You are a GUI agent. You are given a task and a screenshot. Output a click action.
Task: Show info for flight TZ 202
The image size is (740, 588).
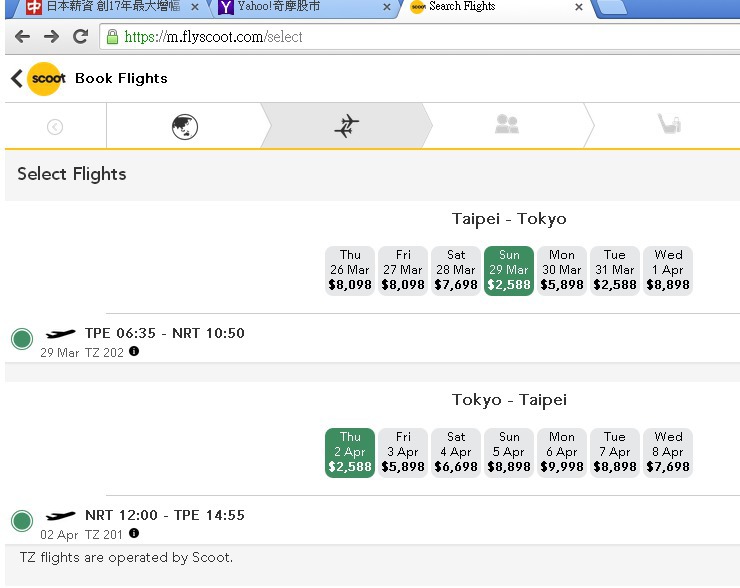click(134, 351)
